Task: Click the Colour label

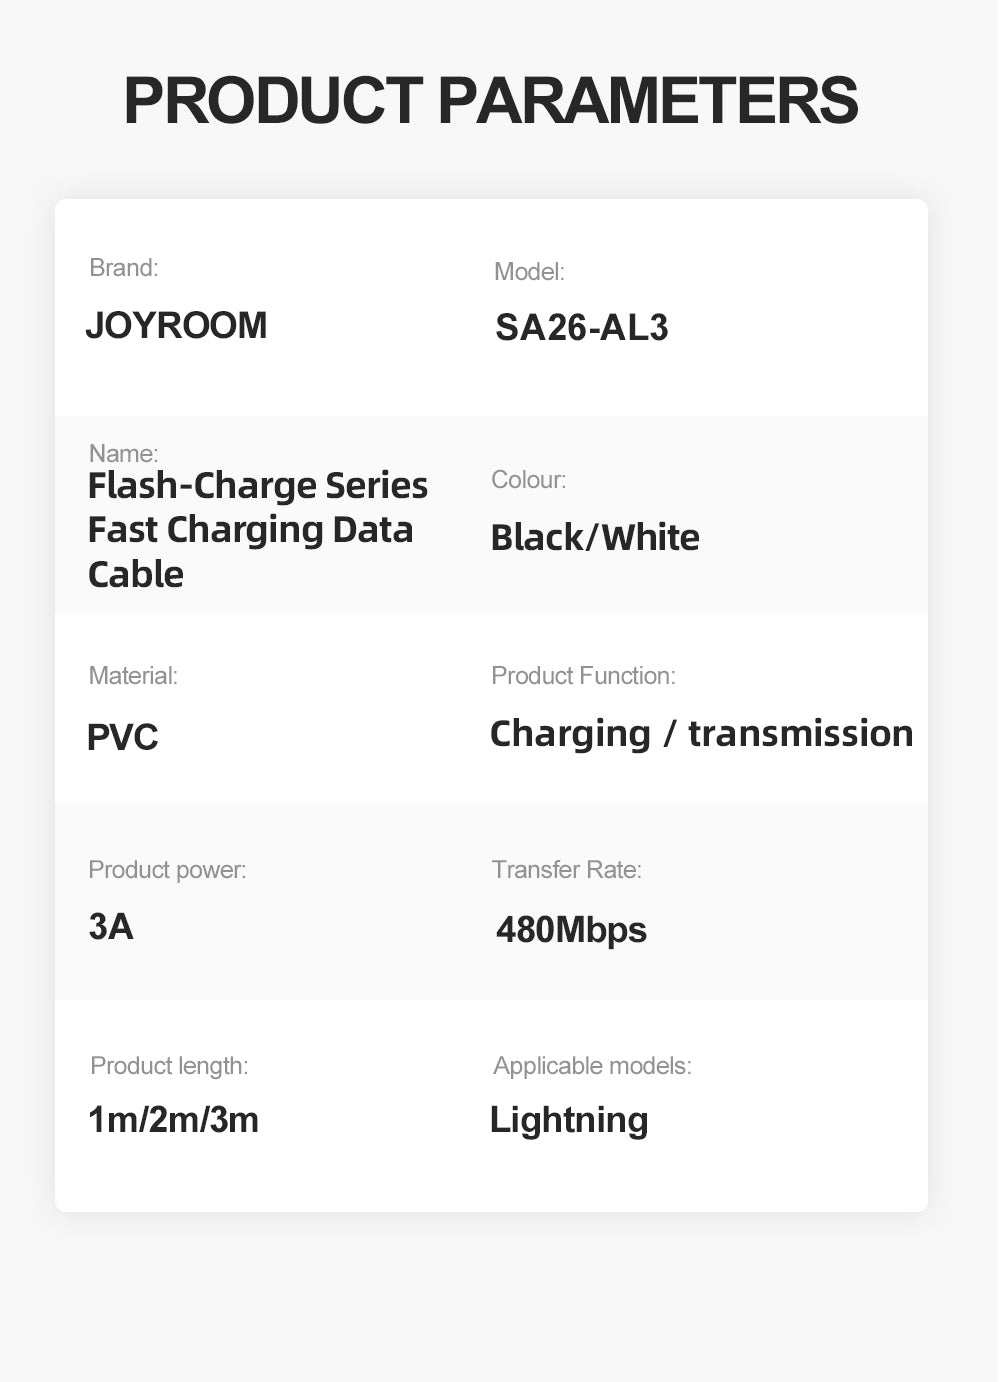Action: [528, 480]
